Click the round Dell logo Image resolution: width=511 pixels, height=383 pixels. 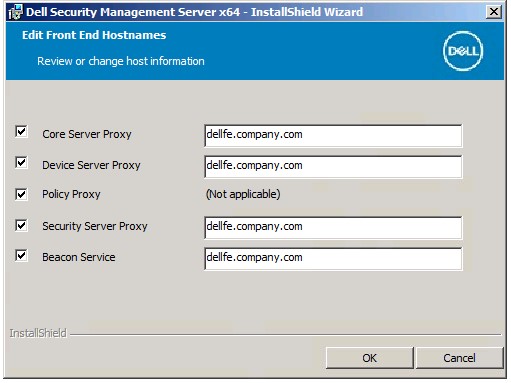(463, 51)
